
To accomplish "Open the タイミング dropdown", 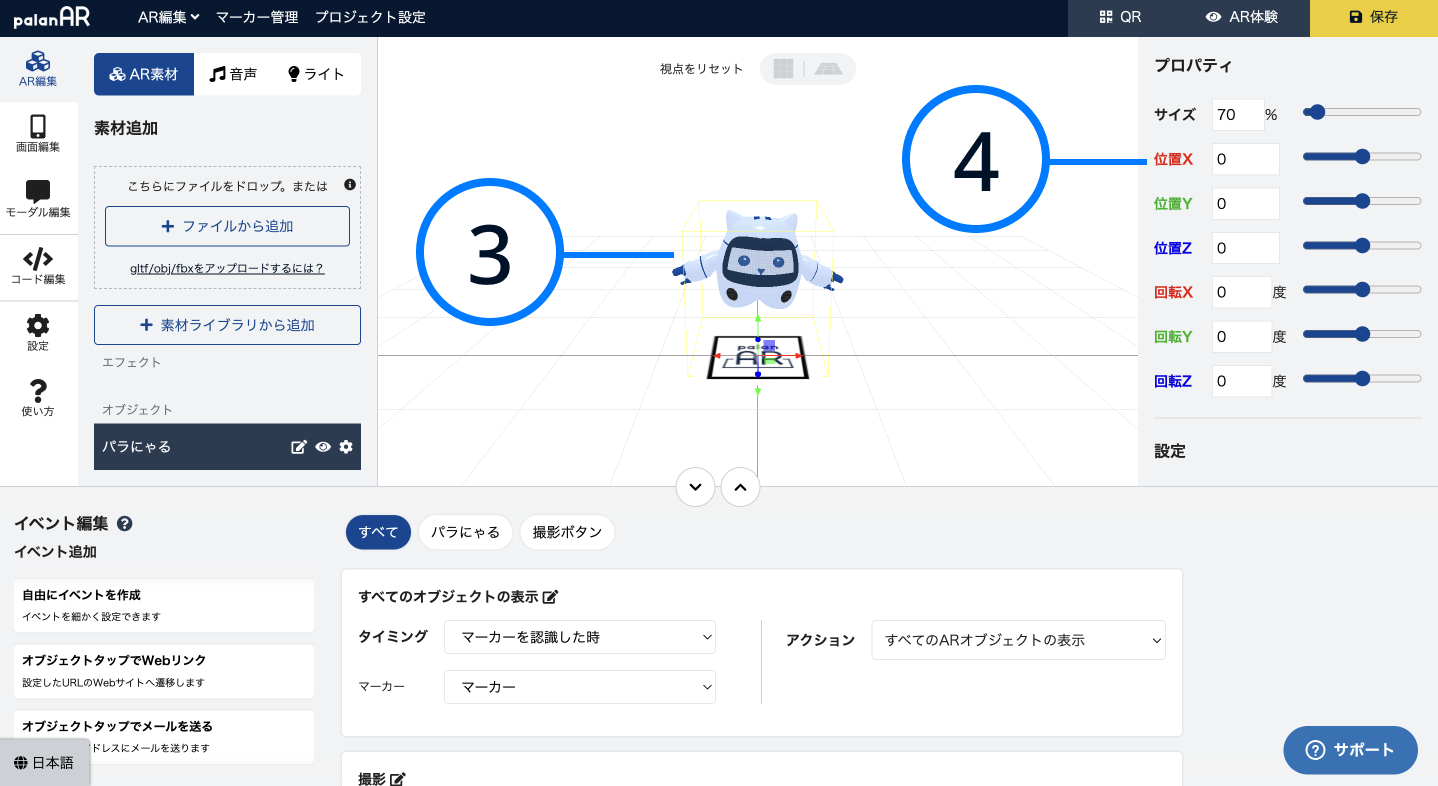I will (x=580, y=637).
